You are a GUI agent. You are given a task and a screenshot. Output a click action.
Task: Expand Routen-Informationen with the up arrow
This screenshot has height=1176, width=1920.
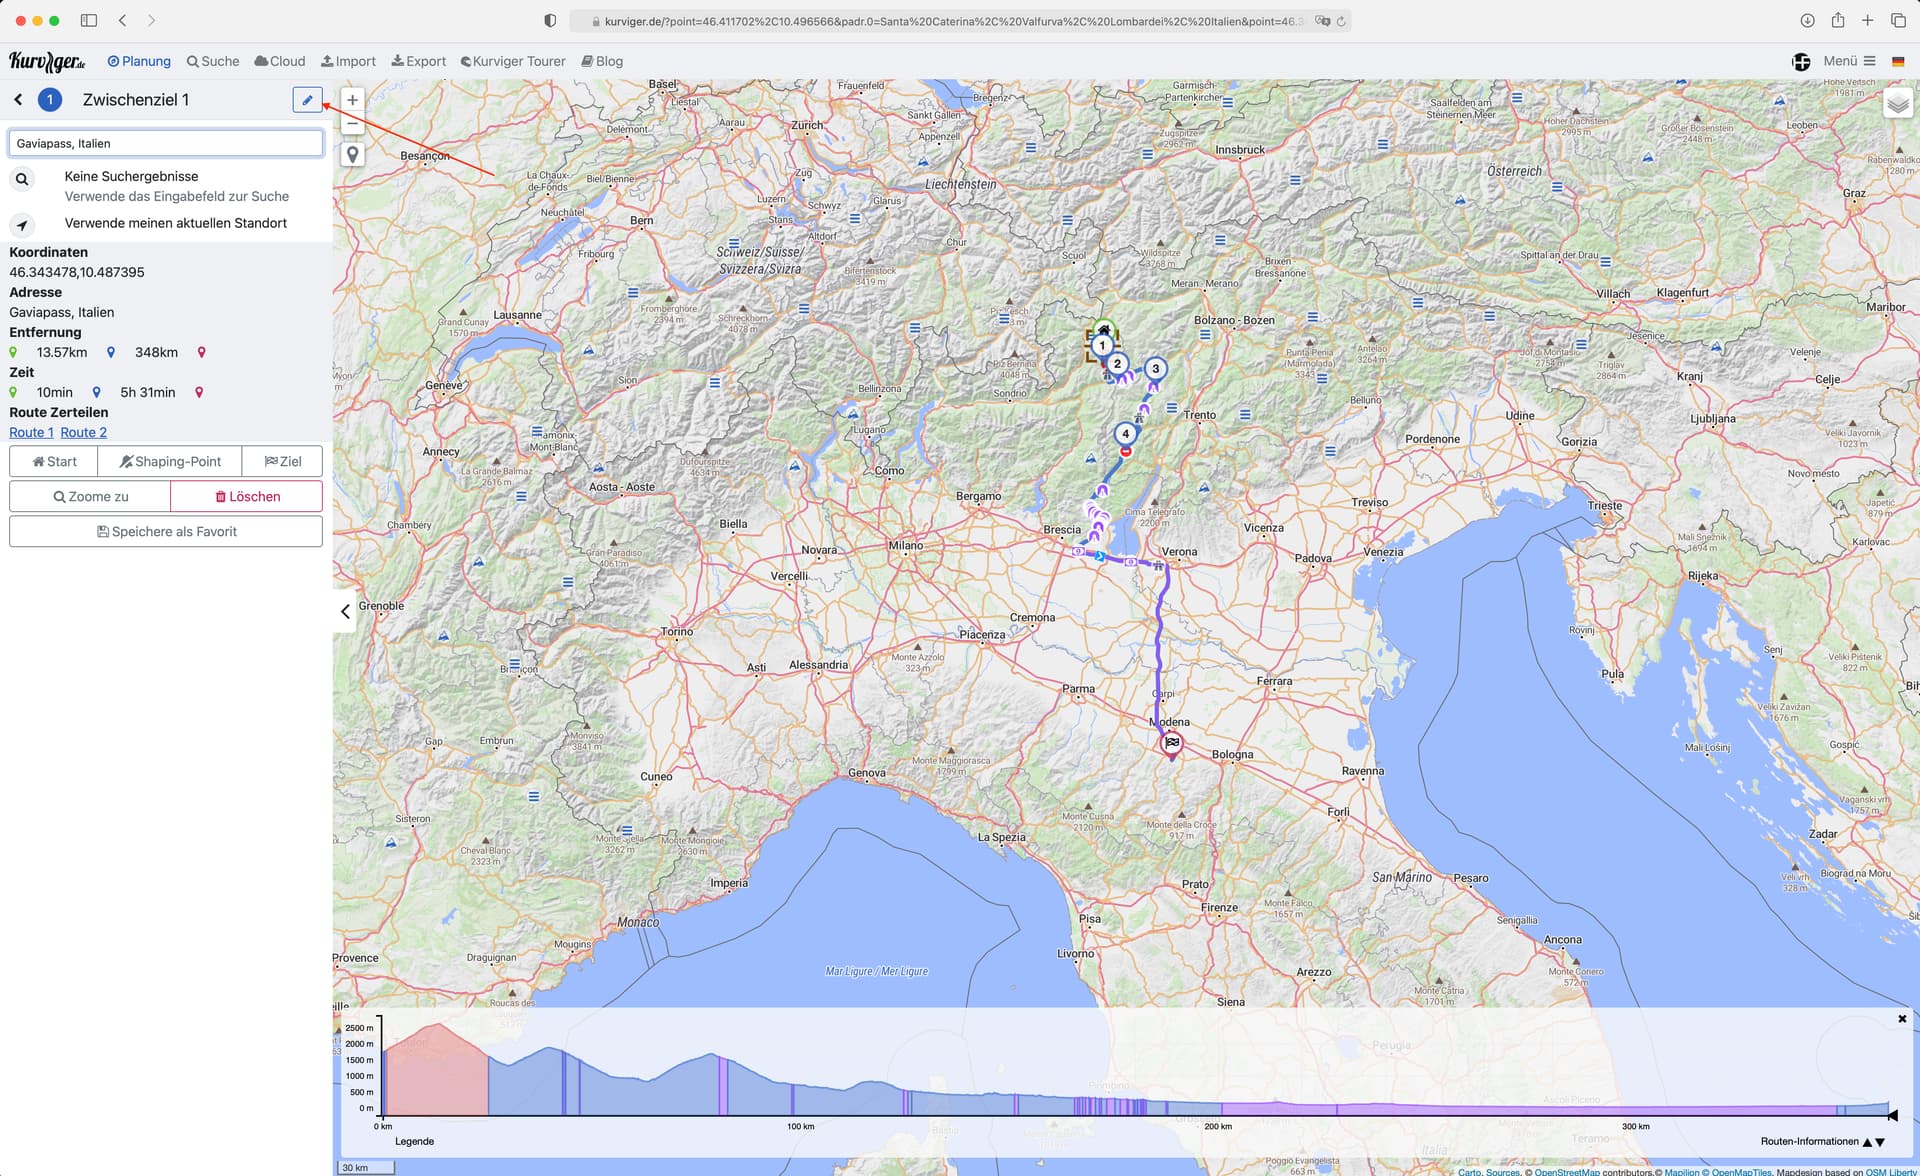click(x=1867, y=1142)
